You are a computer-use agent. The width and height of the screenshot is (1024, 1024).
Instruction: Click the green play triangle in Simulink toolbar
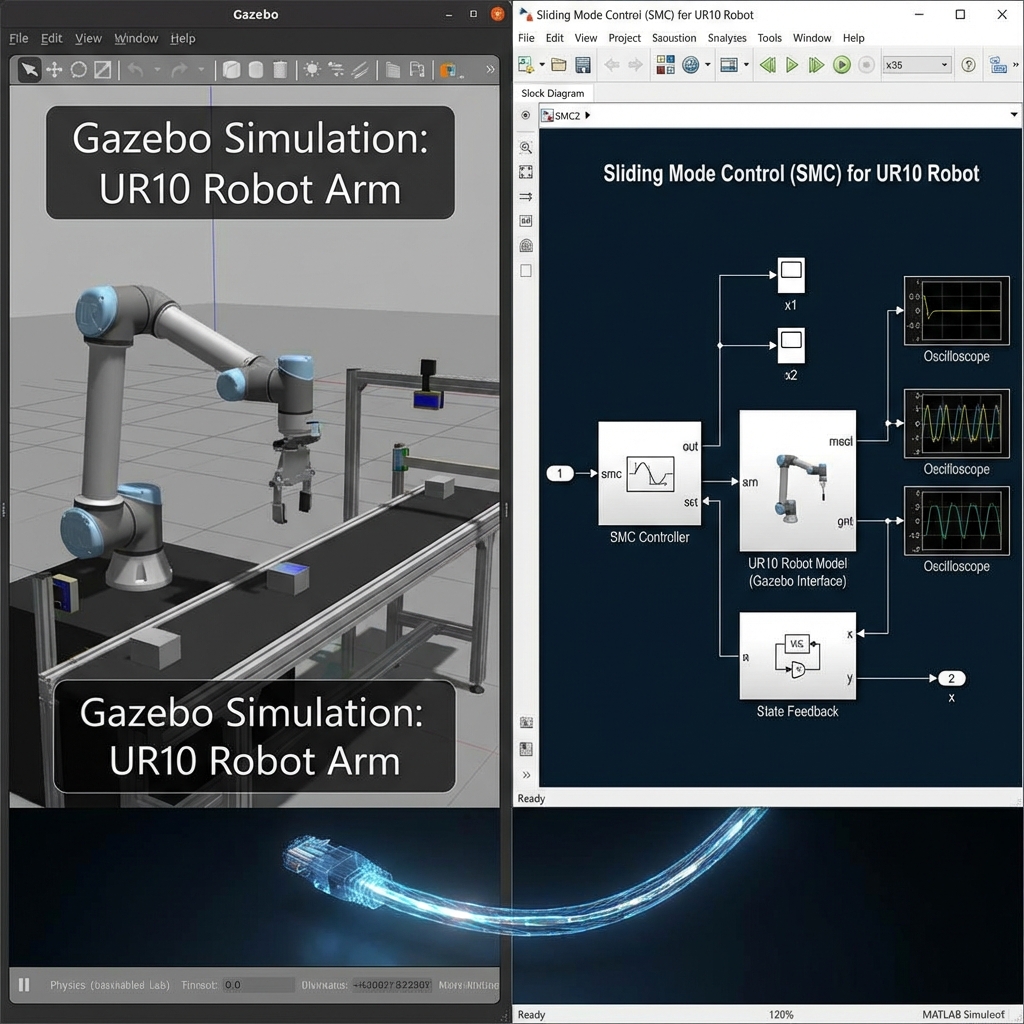pyautogui.click(x=792, y=65)
